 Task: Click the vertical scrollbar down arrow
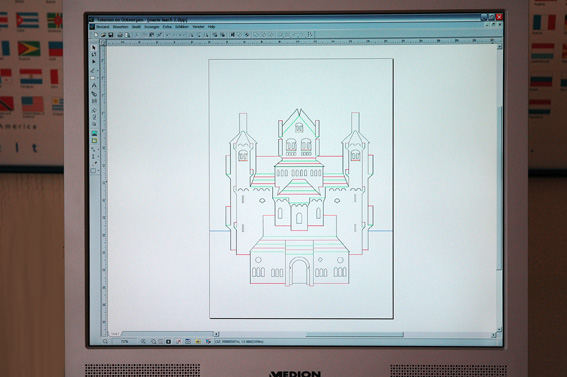pyautogui.click(x=499, y=329)
